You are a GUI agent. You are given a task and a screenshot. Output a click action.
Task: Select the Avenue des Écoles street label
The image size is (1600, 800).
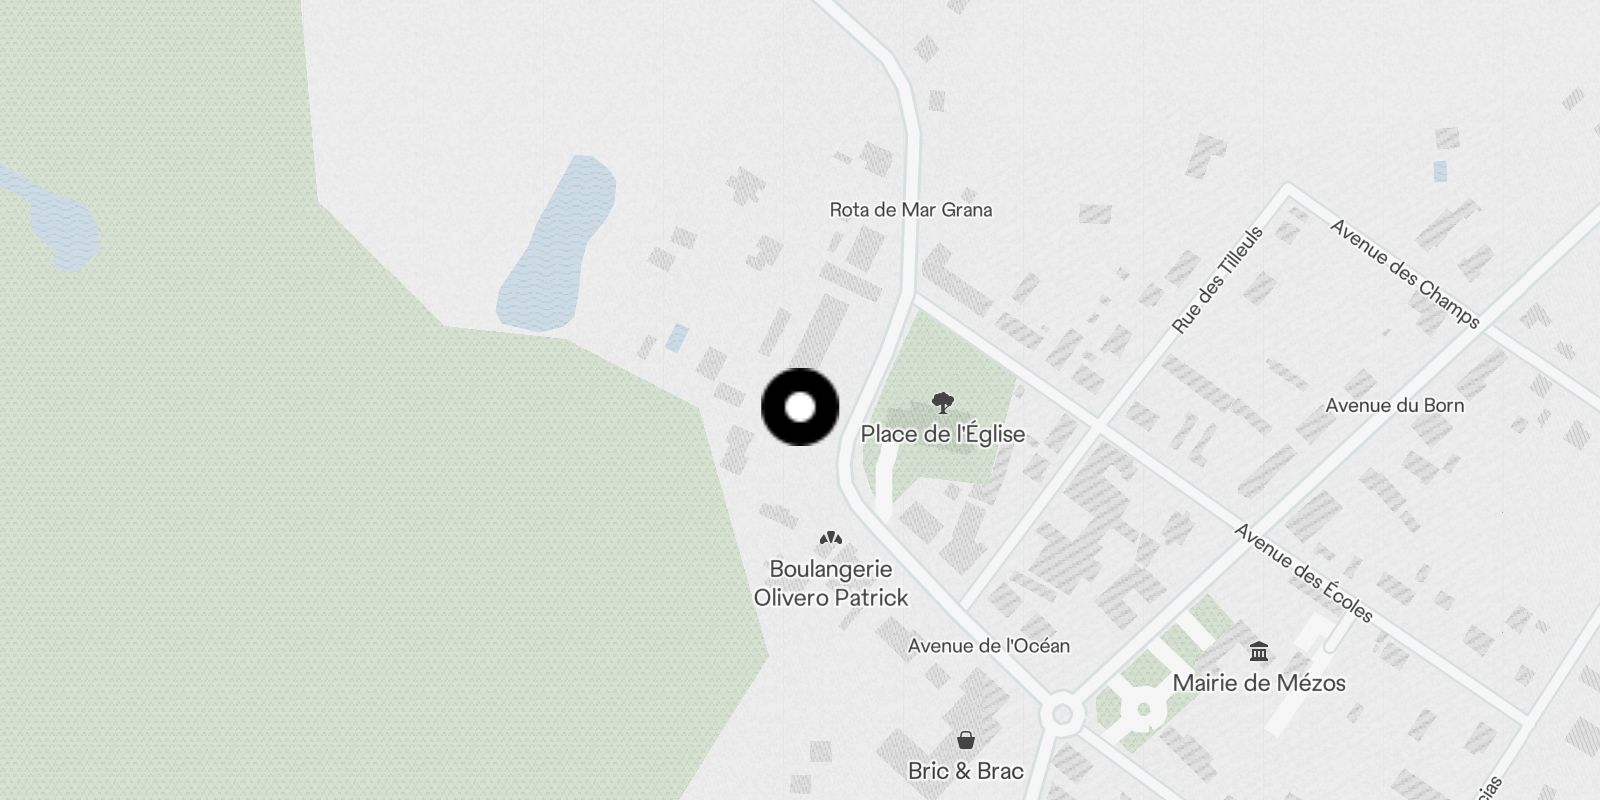[1304, 573]
